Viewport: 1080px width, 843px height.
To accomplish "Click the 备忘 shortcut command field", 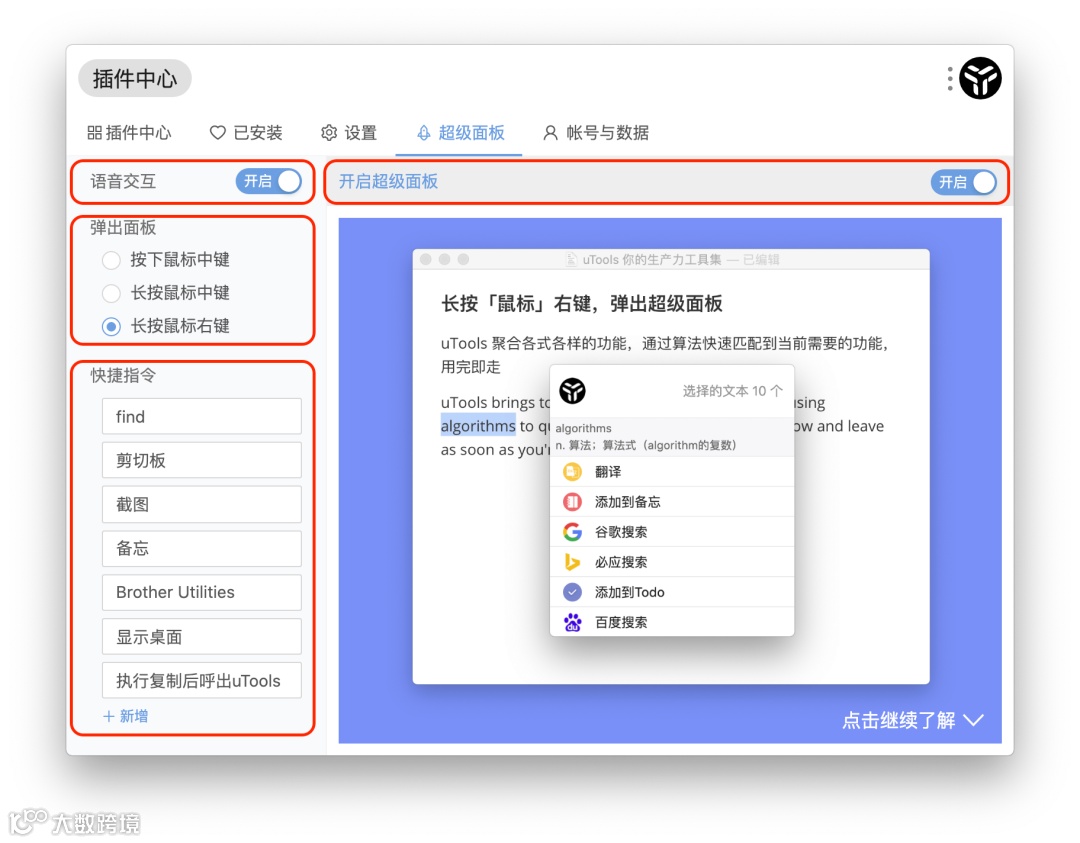I will coord(202,548).
